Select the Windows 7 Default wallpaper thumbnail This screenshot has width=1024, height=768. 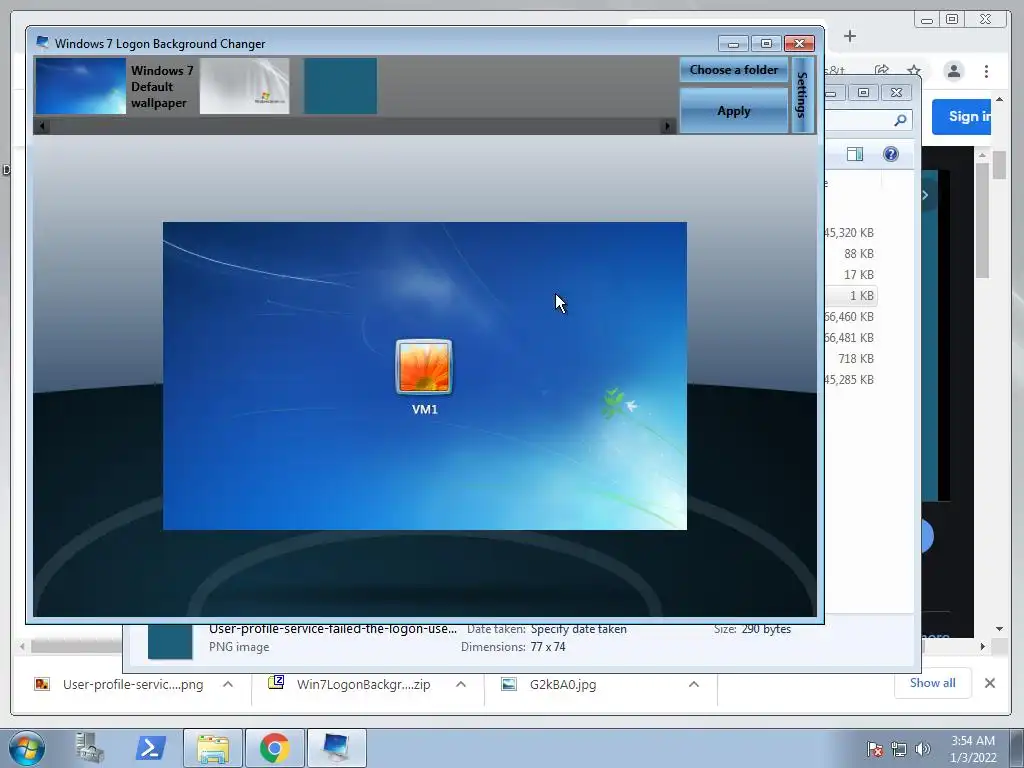tap(80, 86)
